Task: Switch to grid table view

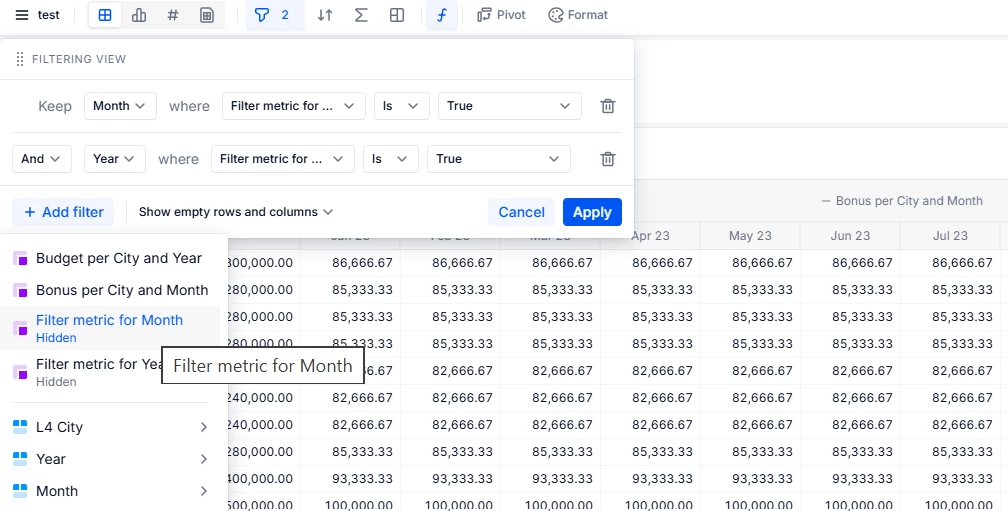Action: (x=105, y=15)
